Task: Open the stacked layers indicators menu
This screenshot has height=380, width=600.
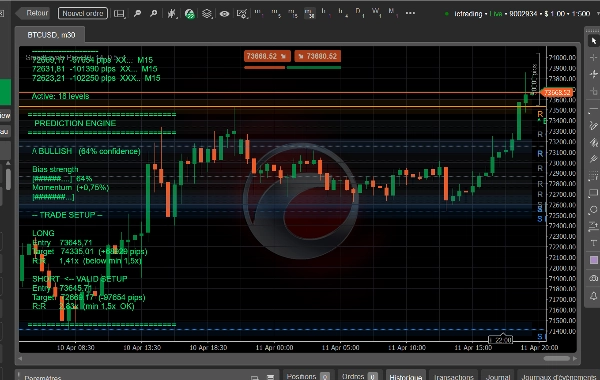Action: click(x=207, y=14)
